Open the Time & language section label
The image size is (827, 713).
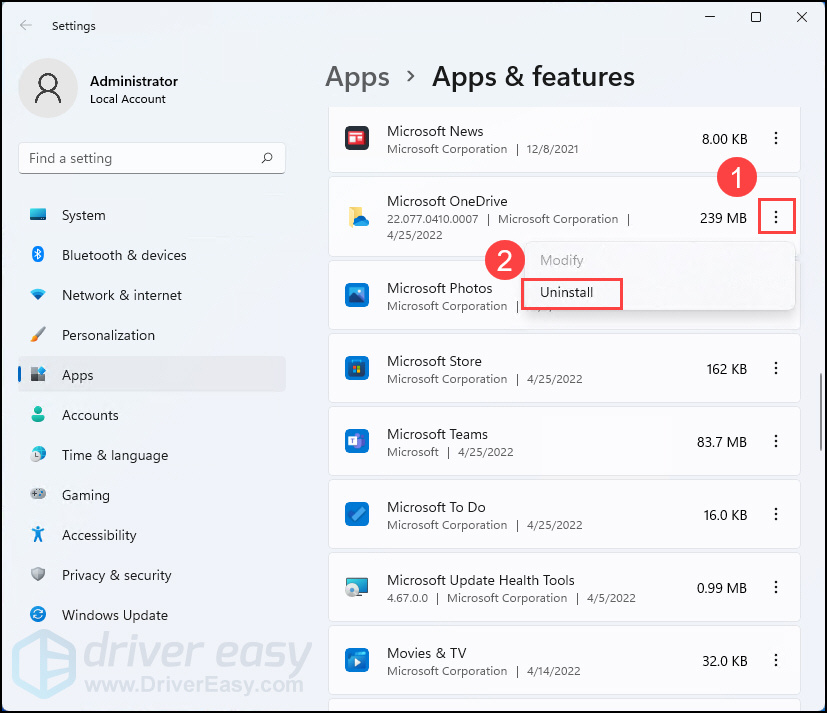point(115,455)
